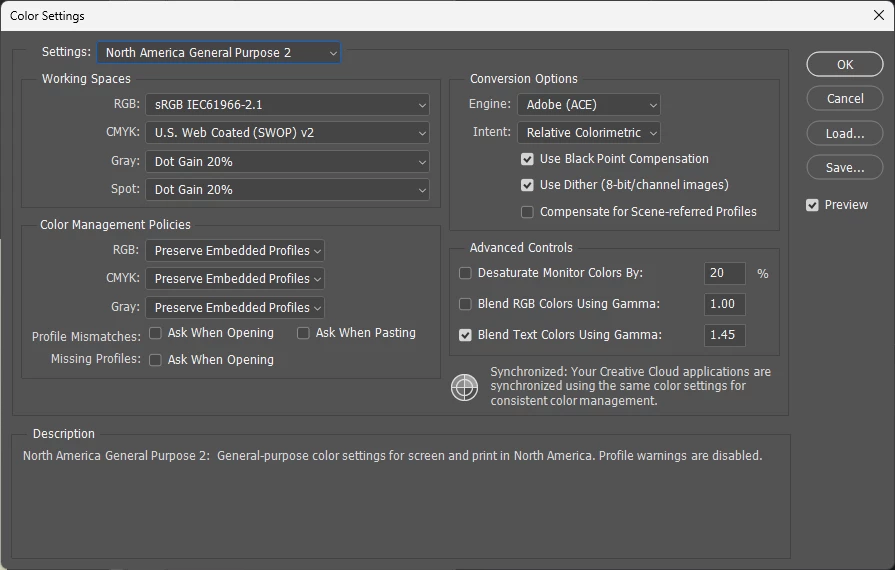Click Load... to import settings
The height and width of the screenshot is (570, 895).
(x=845, y=134)
